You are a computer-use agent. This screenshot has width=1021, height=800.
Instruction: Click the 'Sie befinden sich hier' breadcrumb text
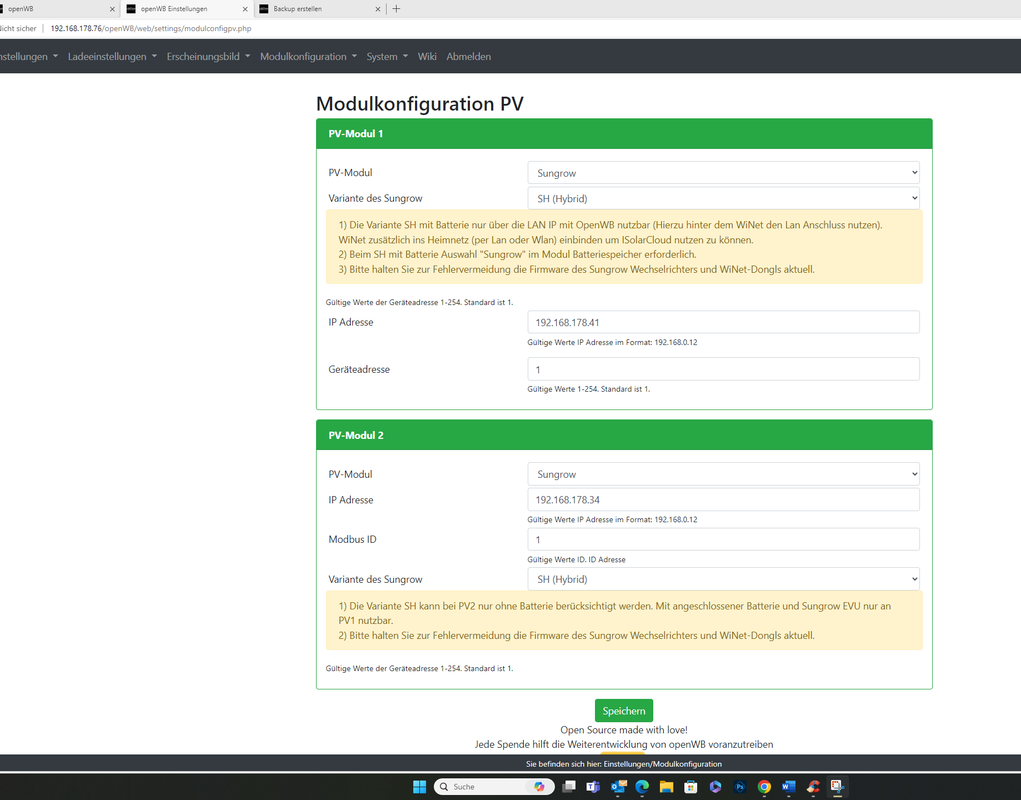pos(624,764)
